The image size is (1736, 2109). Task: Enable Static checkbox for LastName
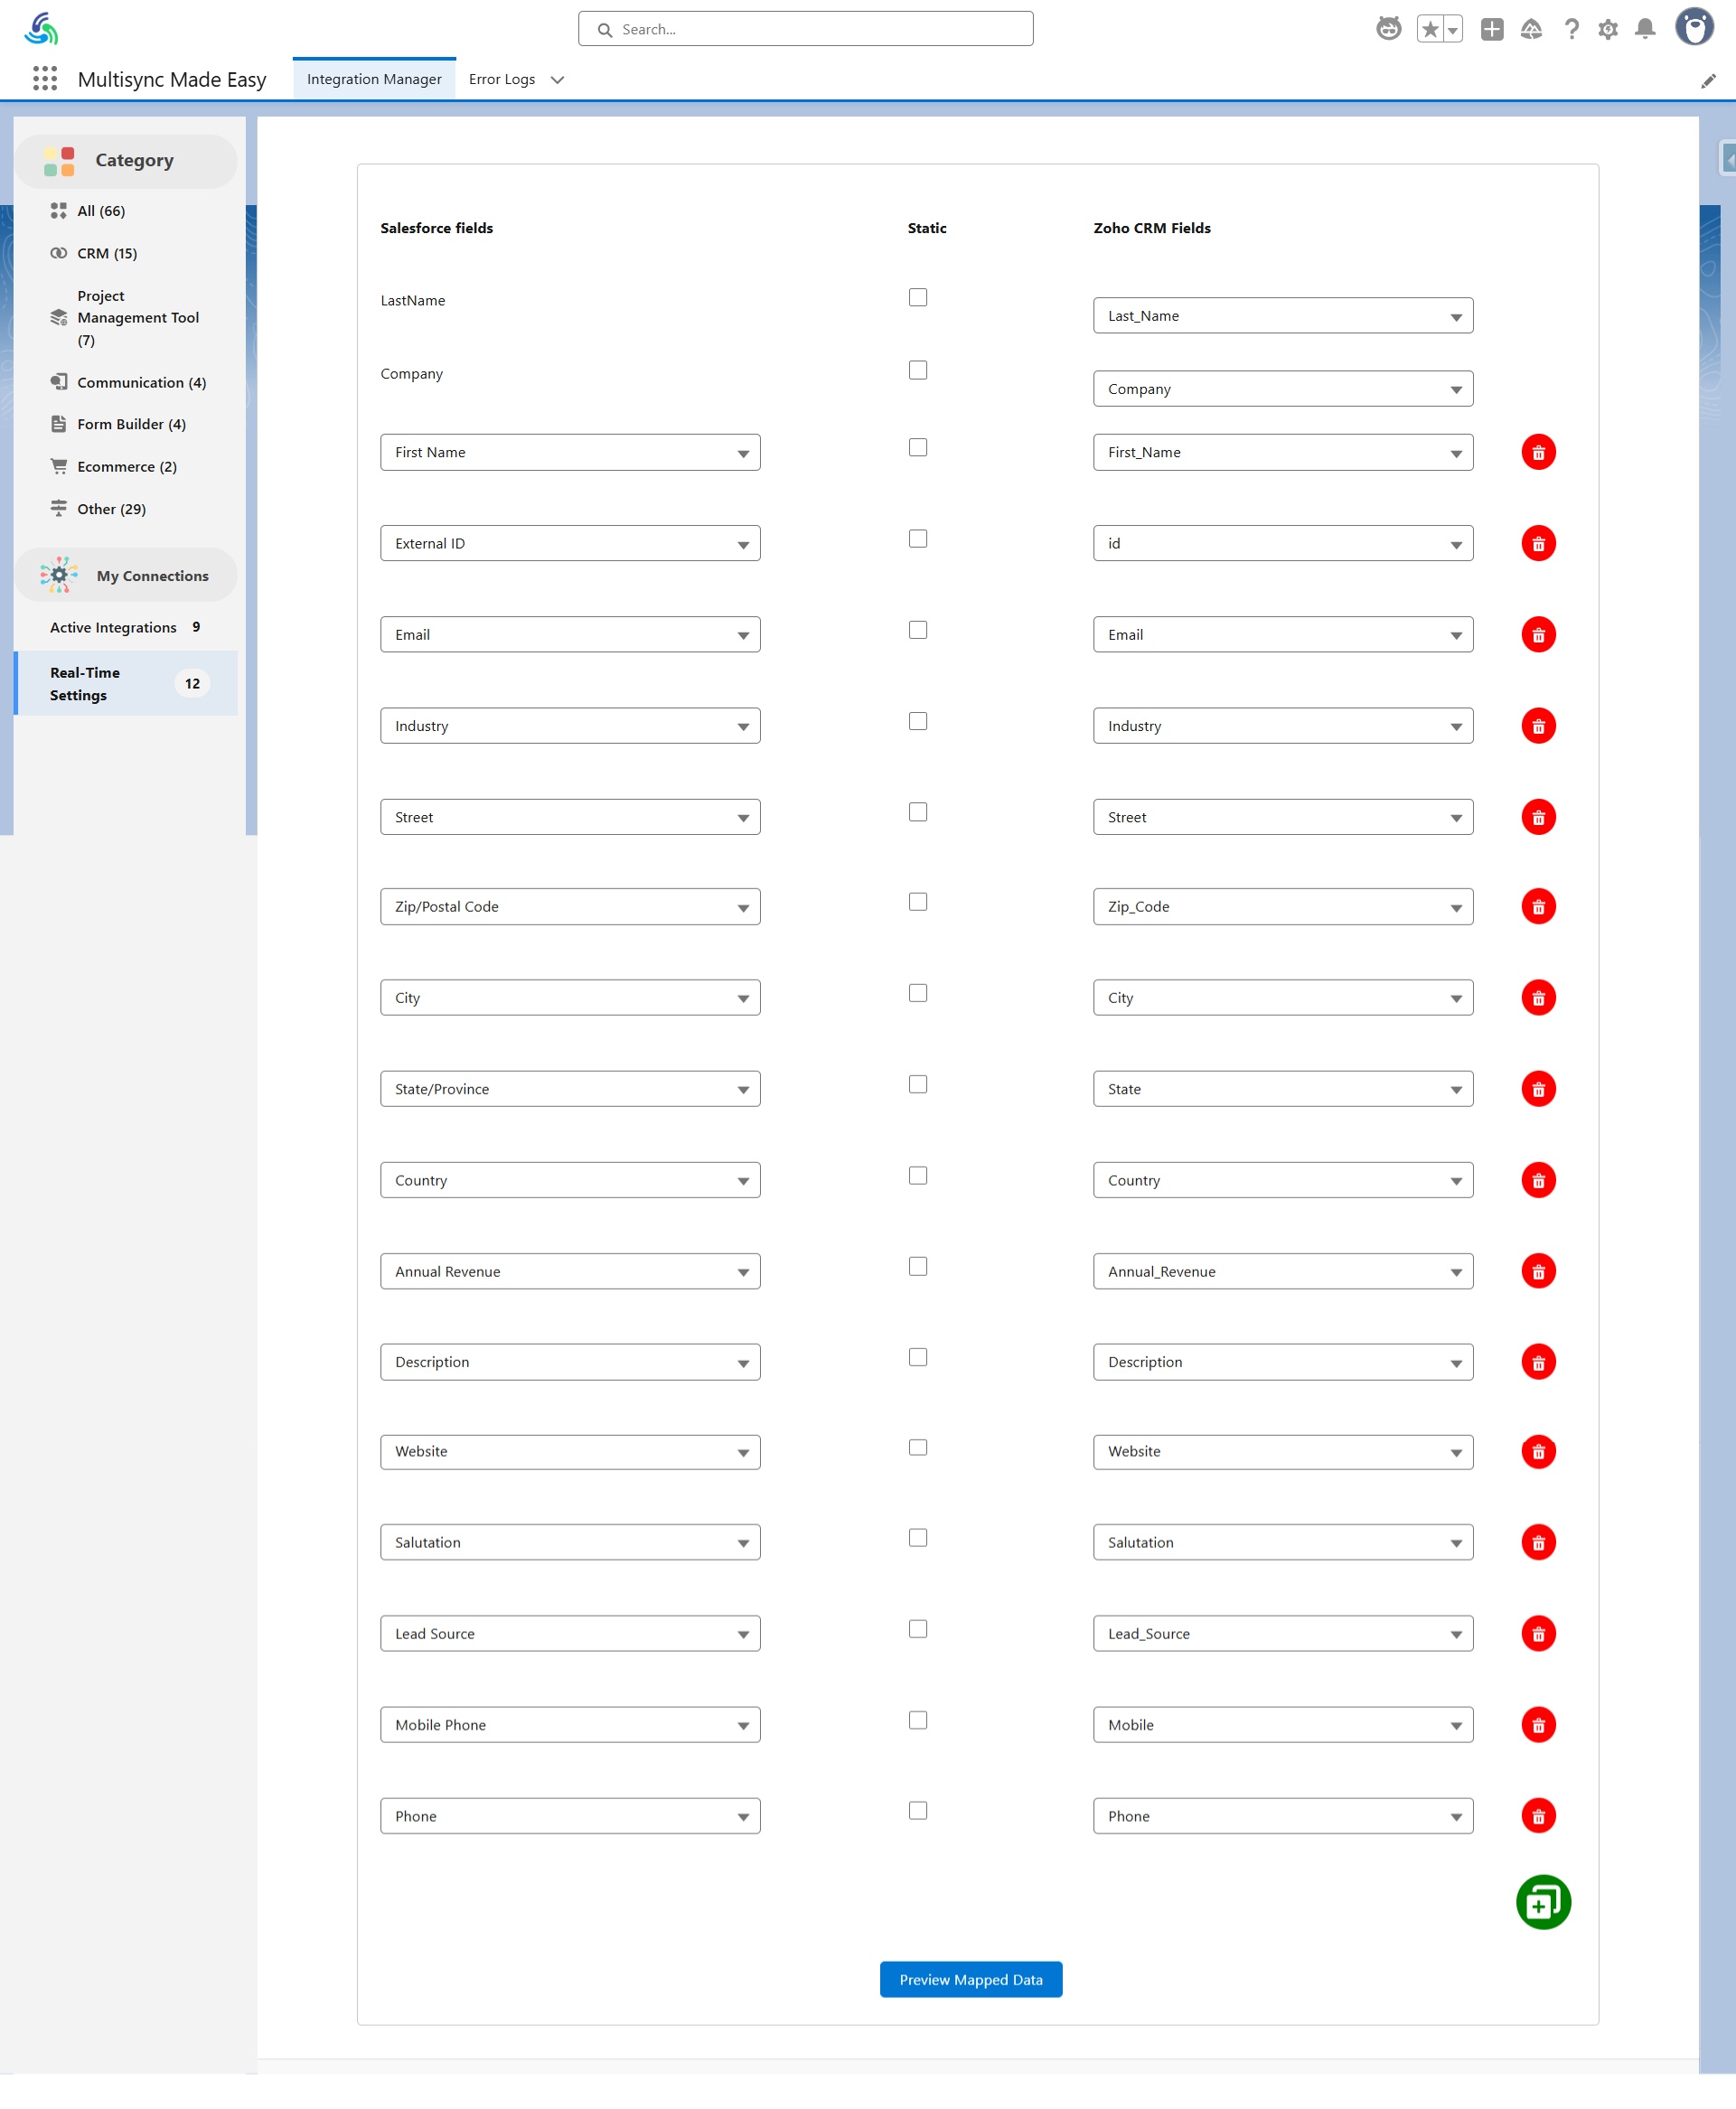click(917, 297)
